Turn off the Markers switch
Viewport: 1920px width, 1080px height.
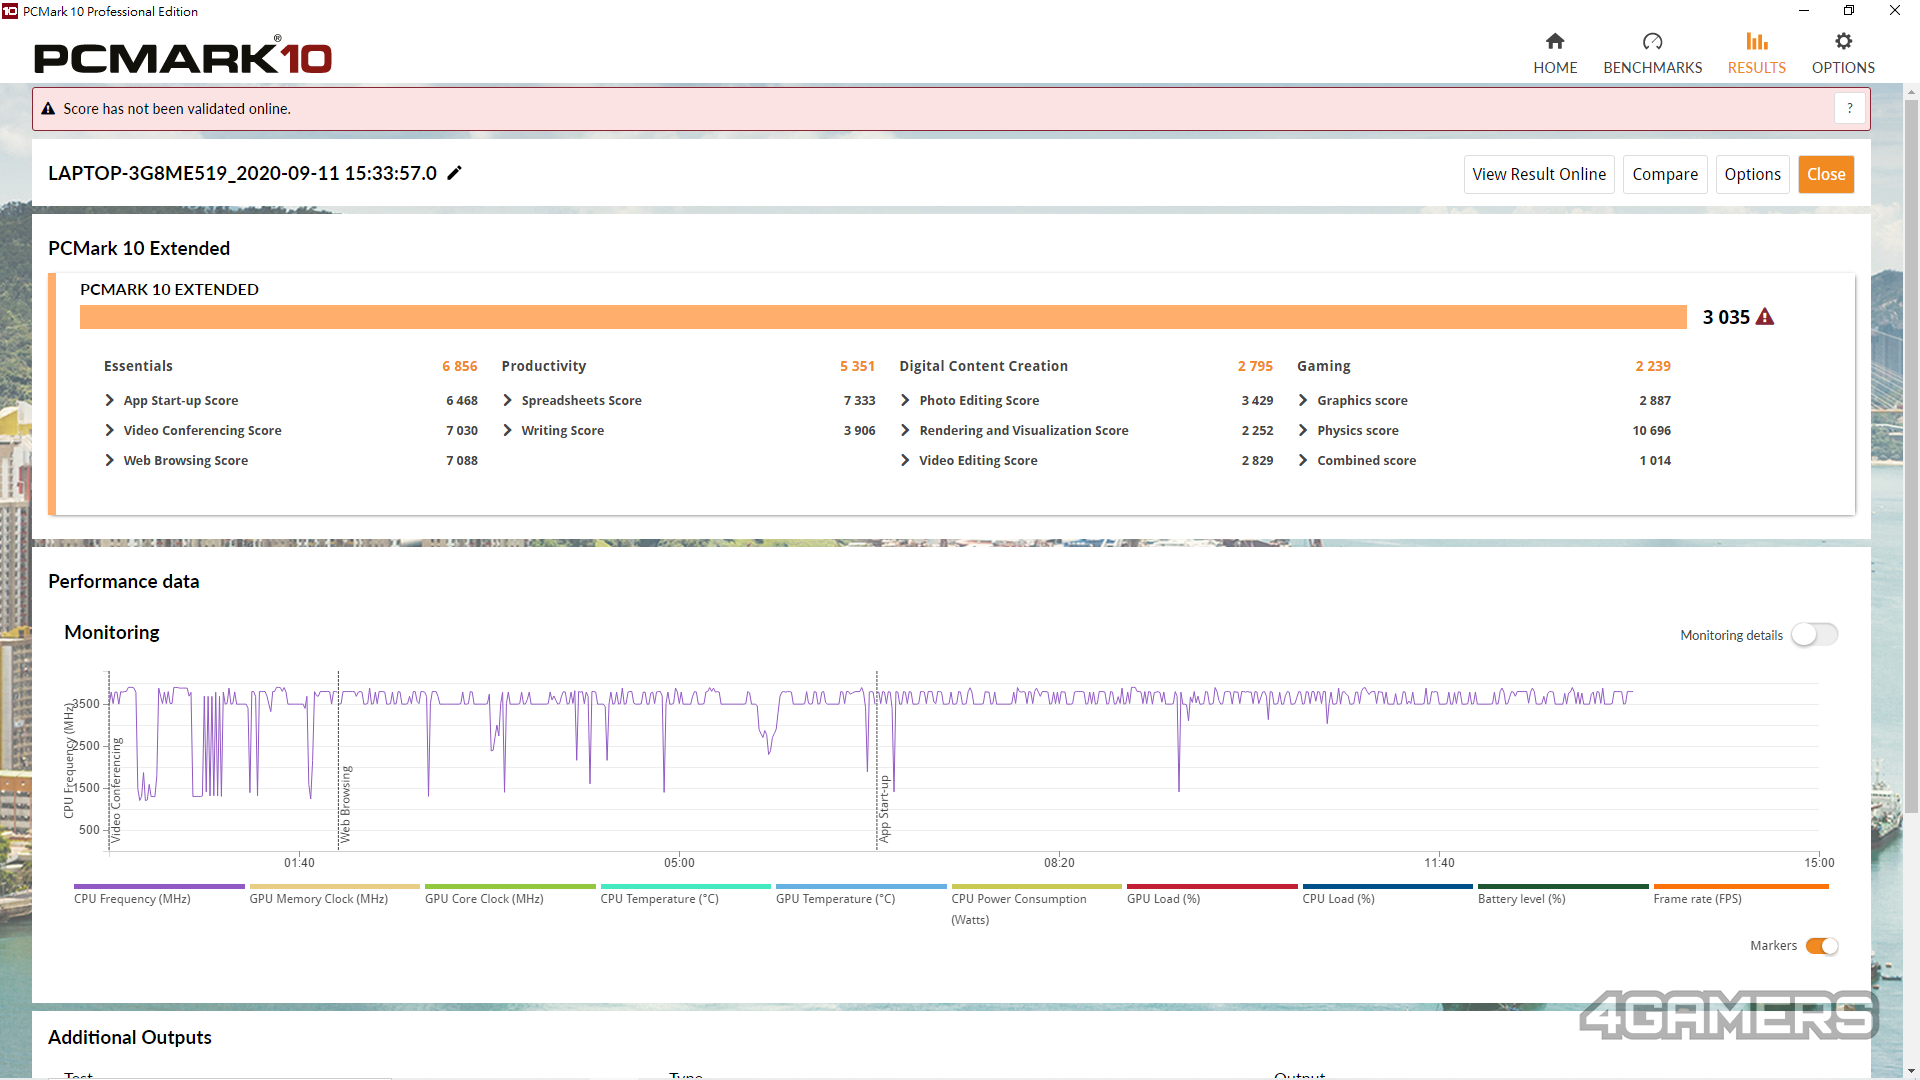pyautogui.click(x=1822, y=946)
